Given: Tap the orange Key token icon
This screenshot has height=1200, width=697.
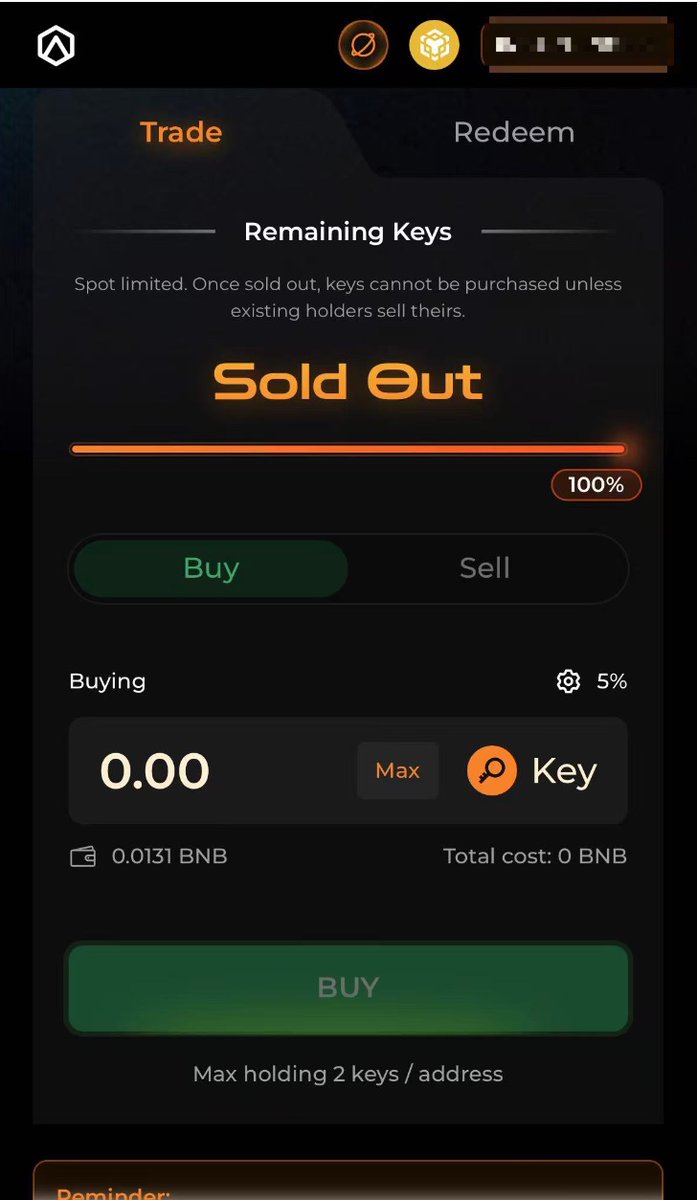Looking at the screenshot, I should click(x=492, y=771).
